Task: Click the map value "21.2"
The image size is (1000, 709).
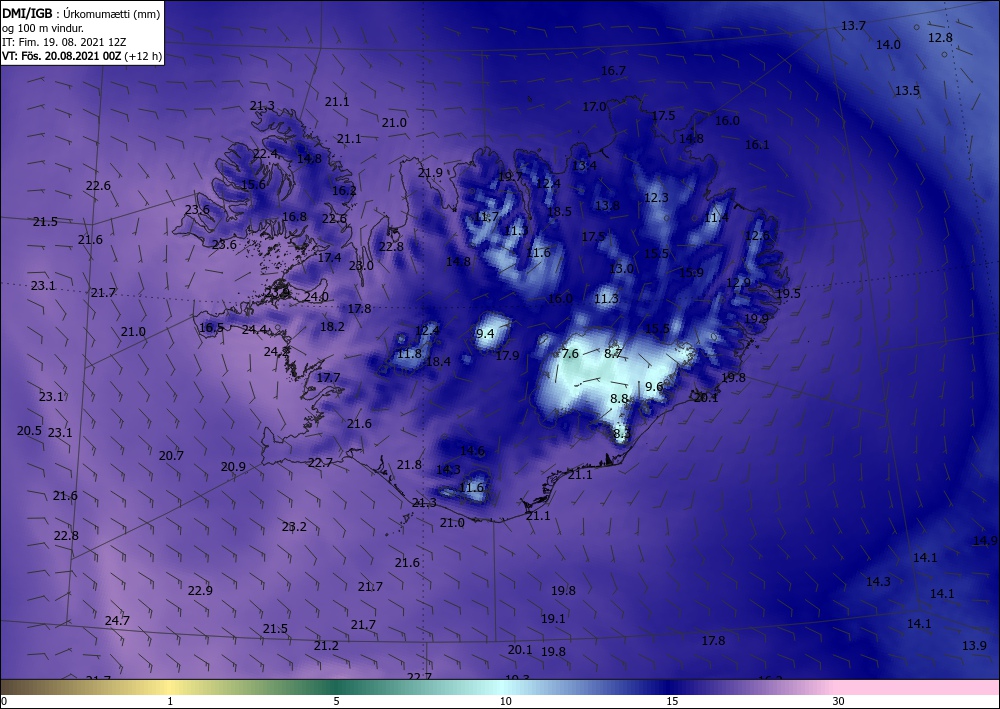Action: click(326, 646)
